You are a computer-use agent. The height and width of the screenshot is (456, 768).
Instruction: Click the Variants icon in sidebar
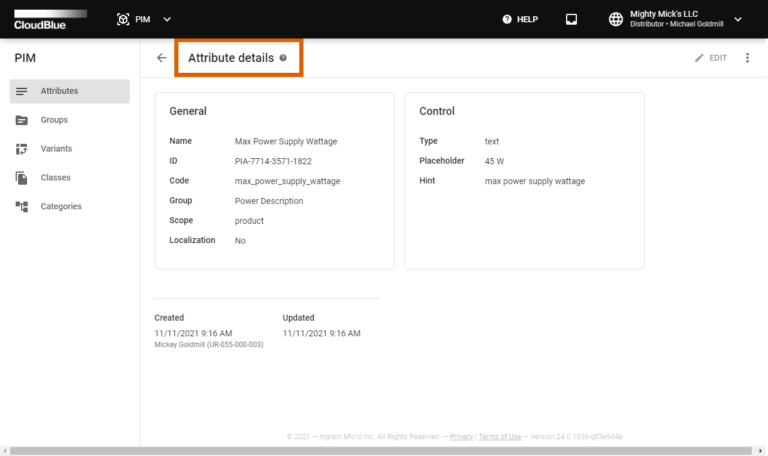pyautogui.click(x=22, y=149)
